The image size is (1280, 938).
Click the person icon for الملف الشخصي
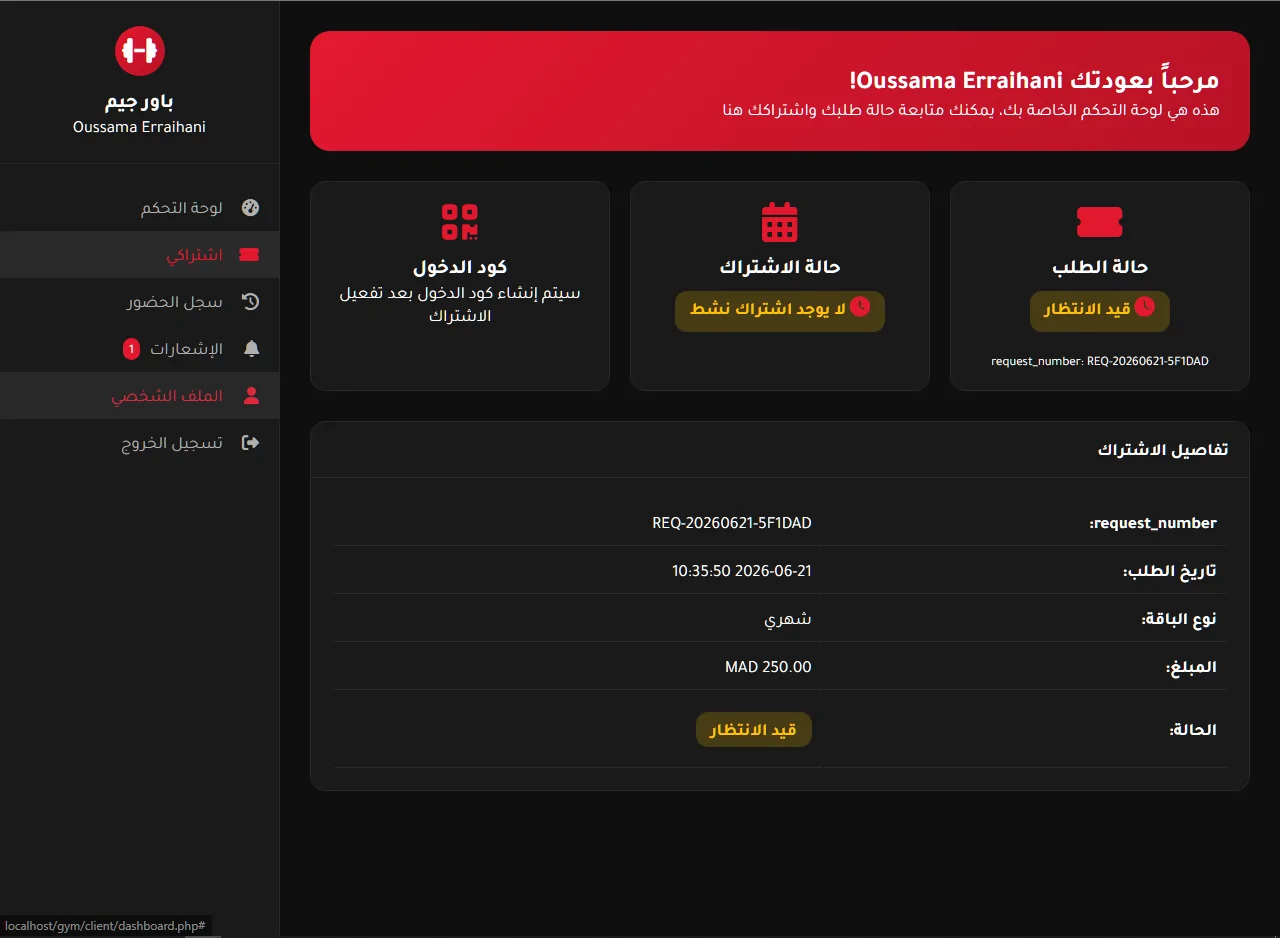251,395
